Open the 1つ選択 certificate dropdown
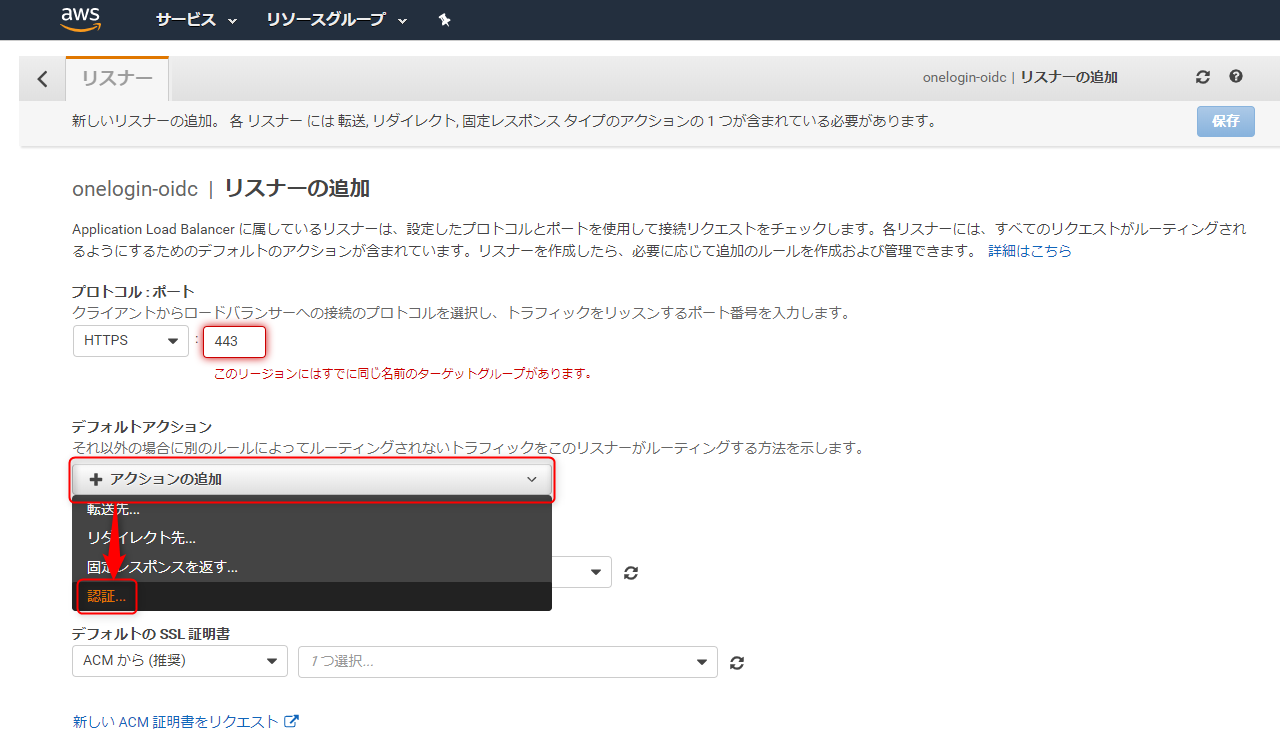Viewport: 1280px width, 750px height. click(508, 662)
